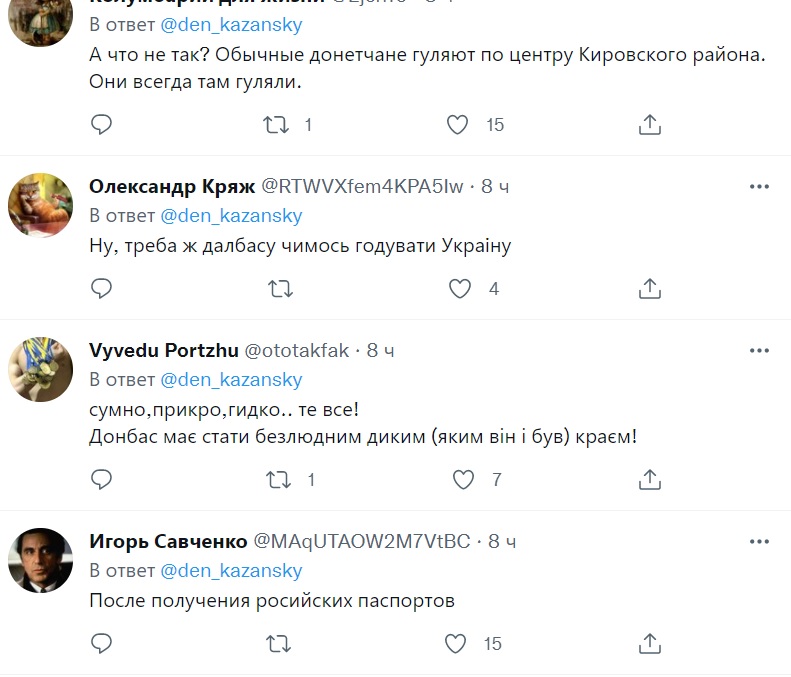This screenshot has width=791, height=677.
Task: Retweet Олександр Кряж's tweet
Action: click(x=280, y=289)
